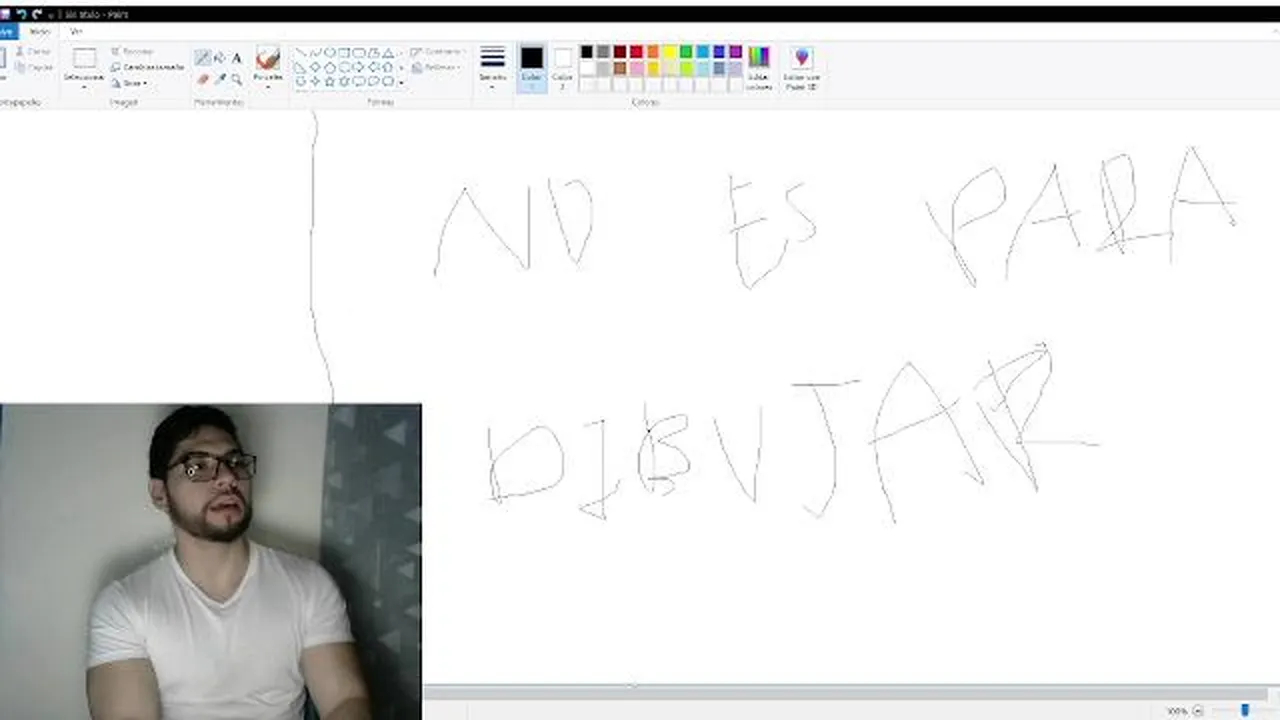
Task: Open the shape Fill dropdown
Action: [435, 67]
